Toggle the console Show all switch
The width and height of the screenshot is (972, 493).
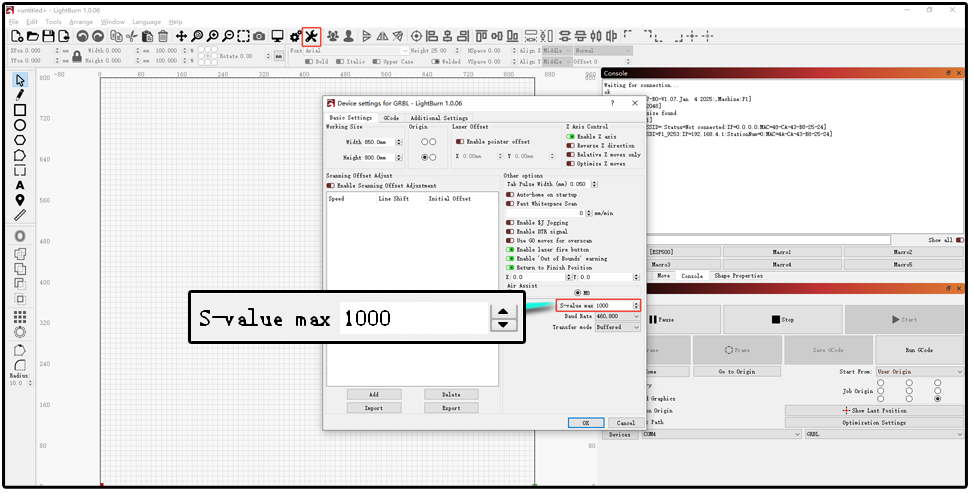[960, 240]
